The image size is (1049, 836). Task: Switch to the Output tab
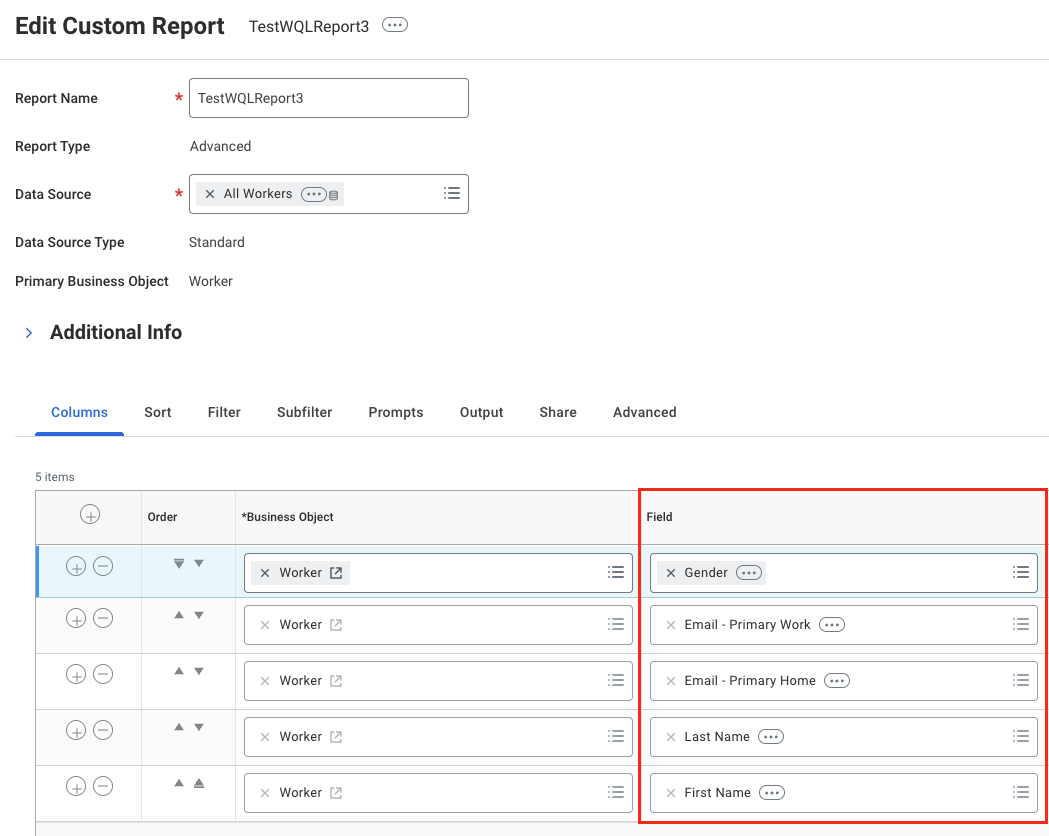pyautogui.click(x=481, y=412)
